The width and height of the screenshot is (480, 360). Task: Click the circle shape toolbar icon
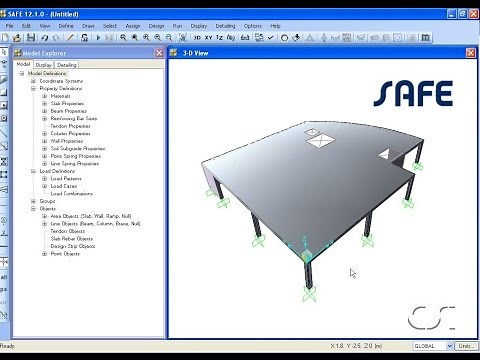284,38
